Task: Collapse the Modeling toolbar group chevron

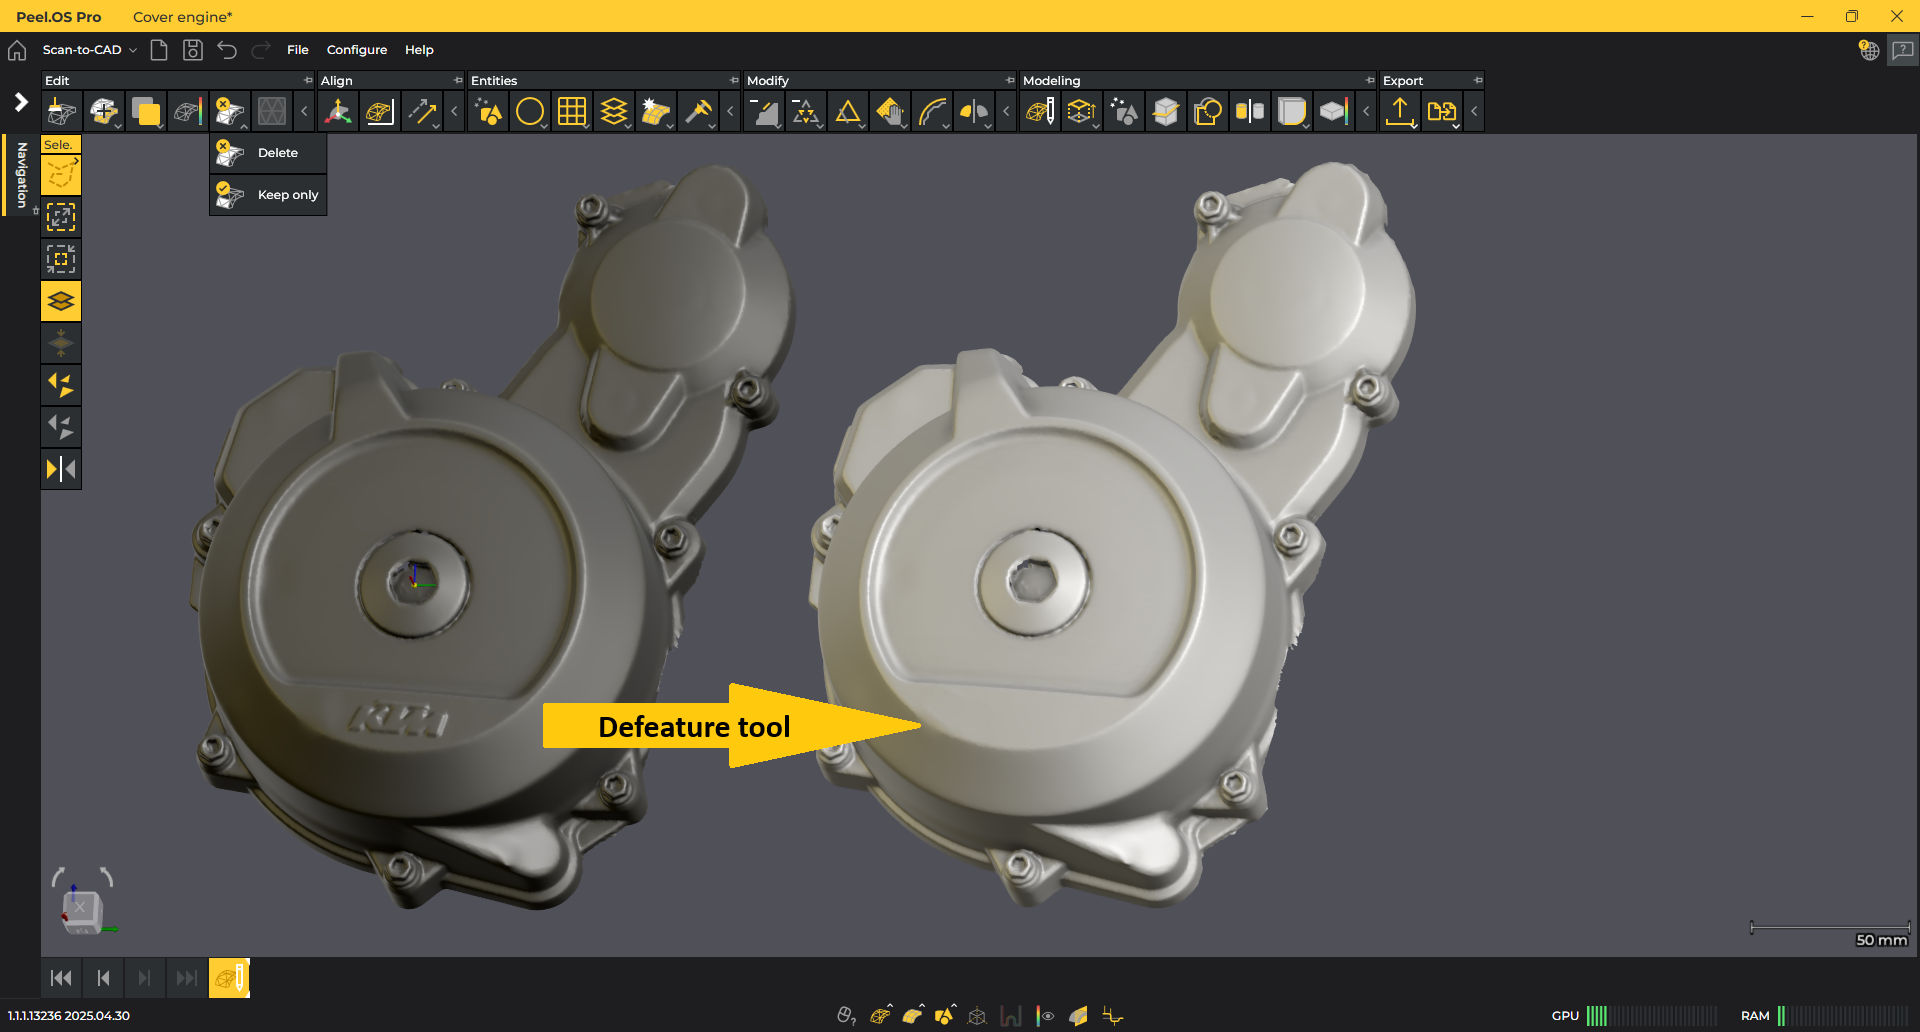Action: click(x=1367, y=112)
